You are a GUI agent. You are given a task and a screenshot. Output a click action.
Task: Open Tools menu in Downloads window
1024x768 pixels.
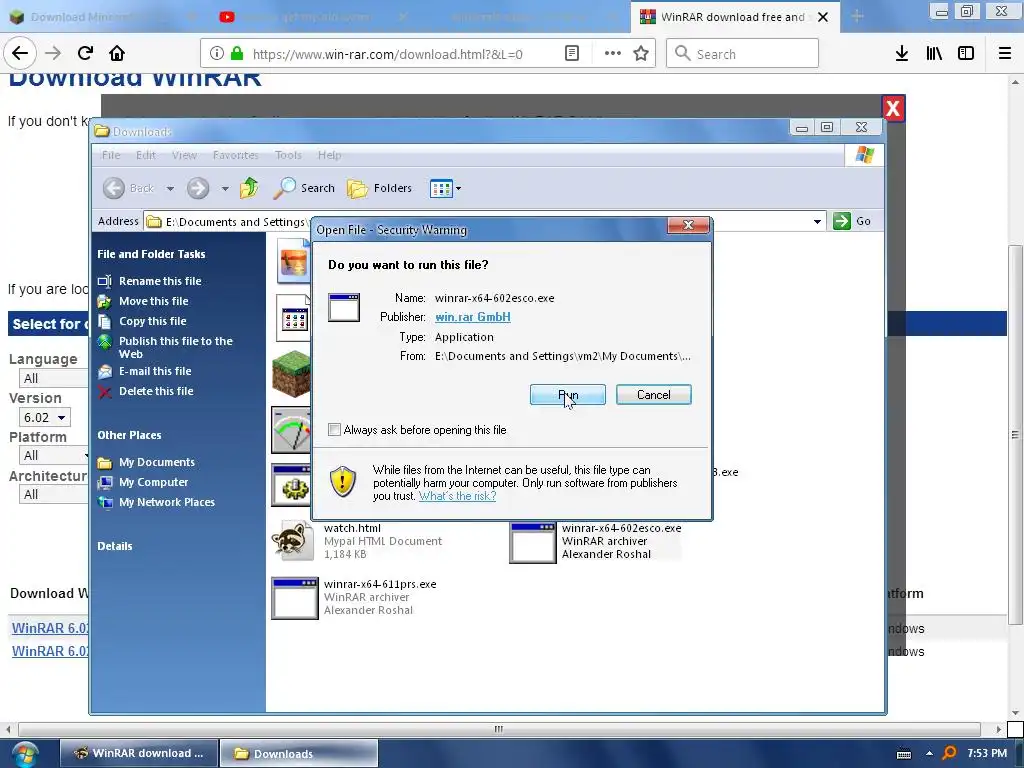(x=288, y=155)
